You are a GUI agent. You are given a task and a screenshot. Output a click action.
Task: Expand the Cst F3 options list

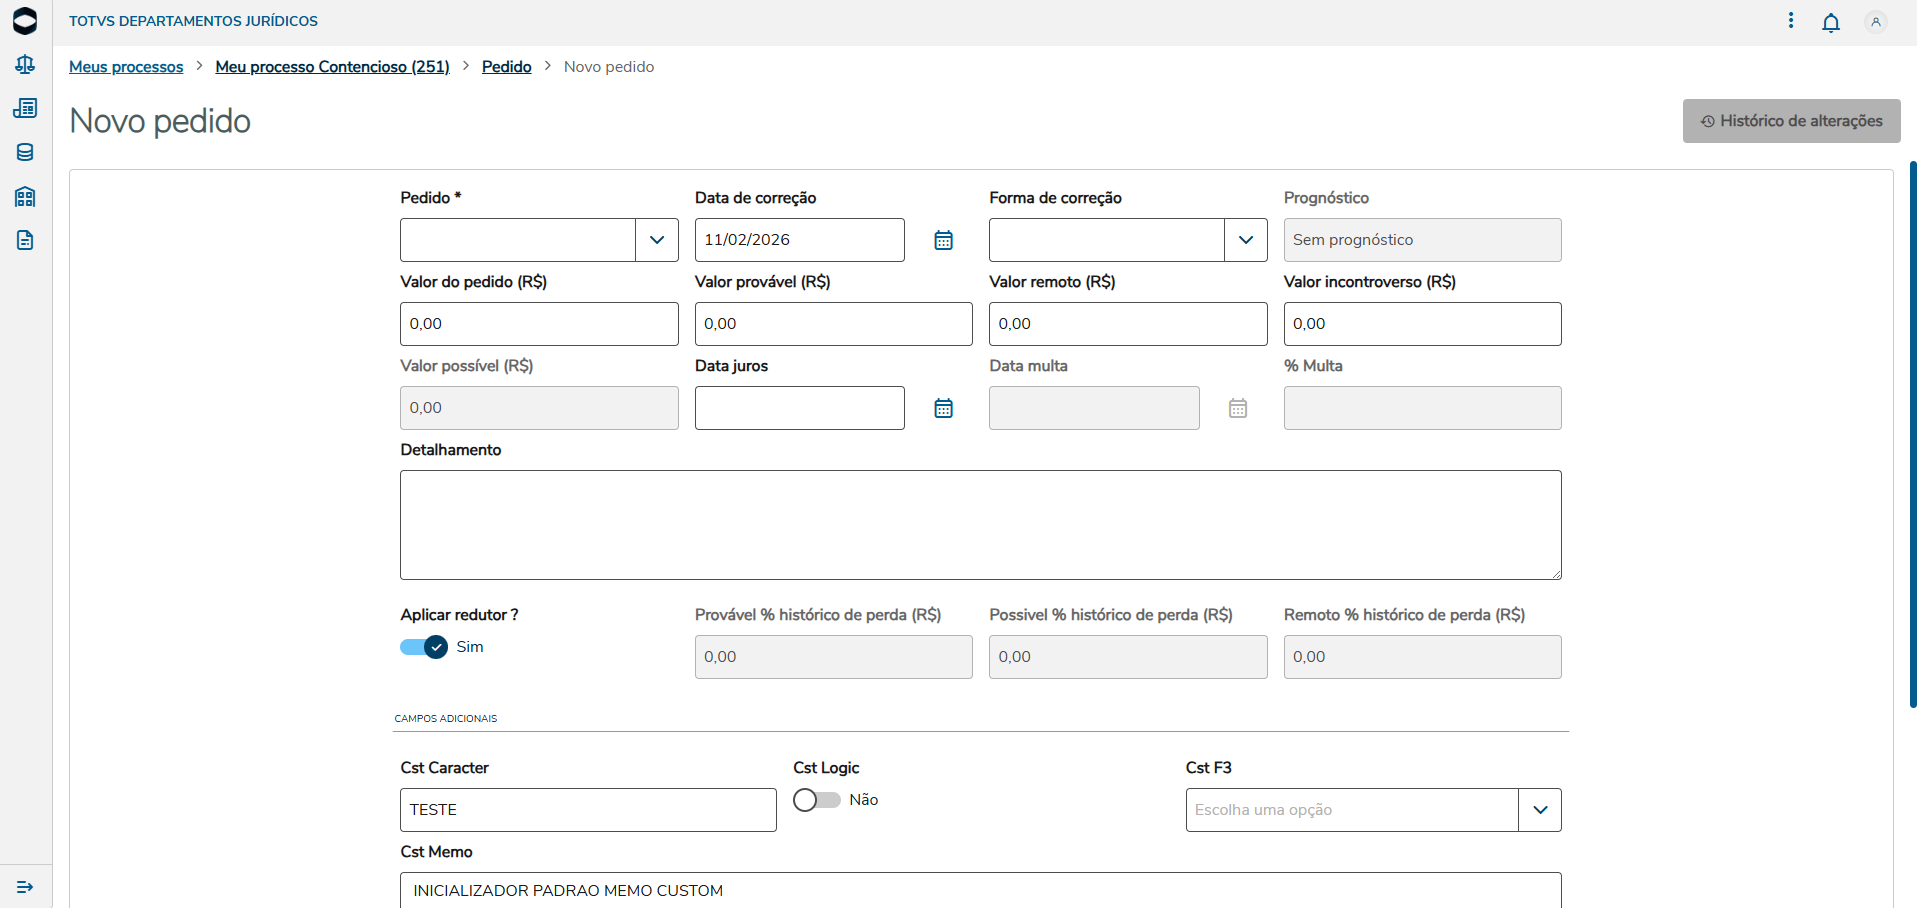[1540, 810]
